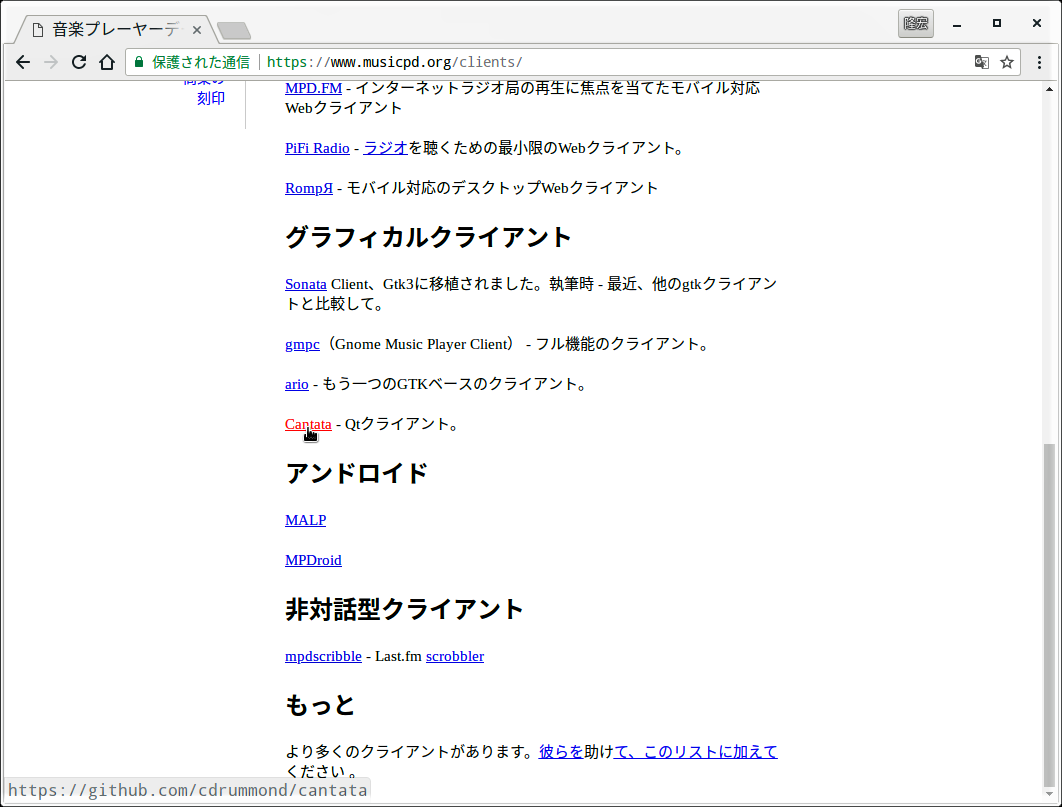Viewport: 1062px width, 807px height.
Task: Open the Chrome three-dot menu
Action: tap(1039, 62)
